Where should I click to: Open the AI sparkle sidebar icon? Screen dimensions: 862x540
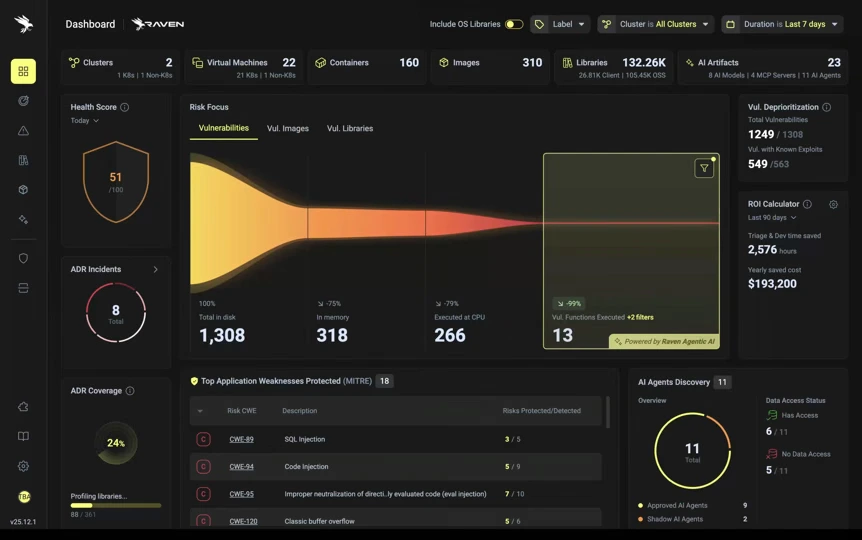coord(23,219)
